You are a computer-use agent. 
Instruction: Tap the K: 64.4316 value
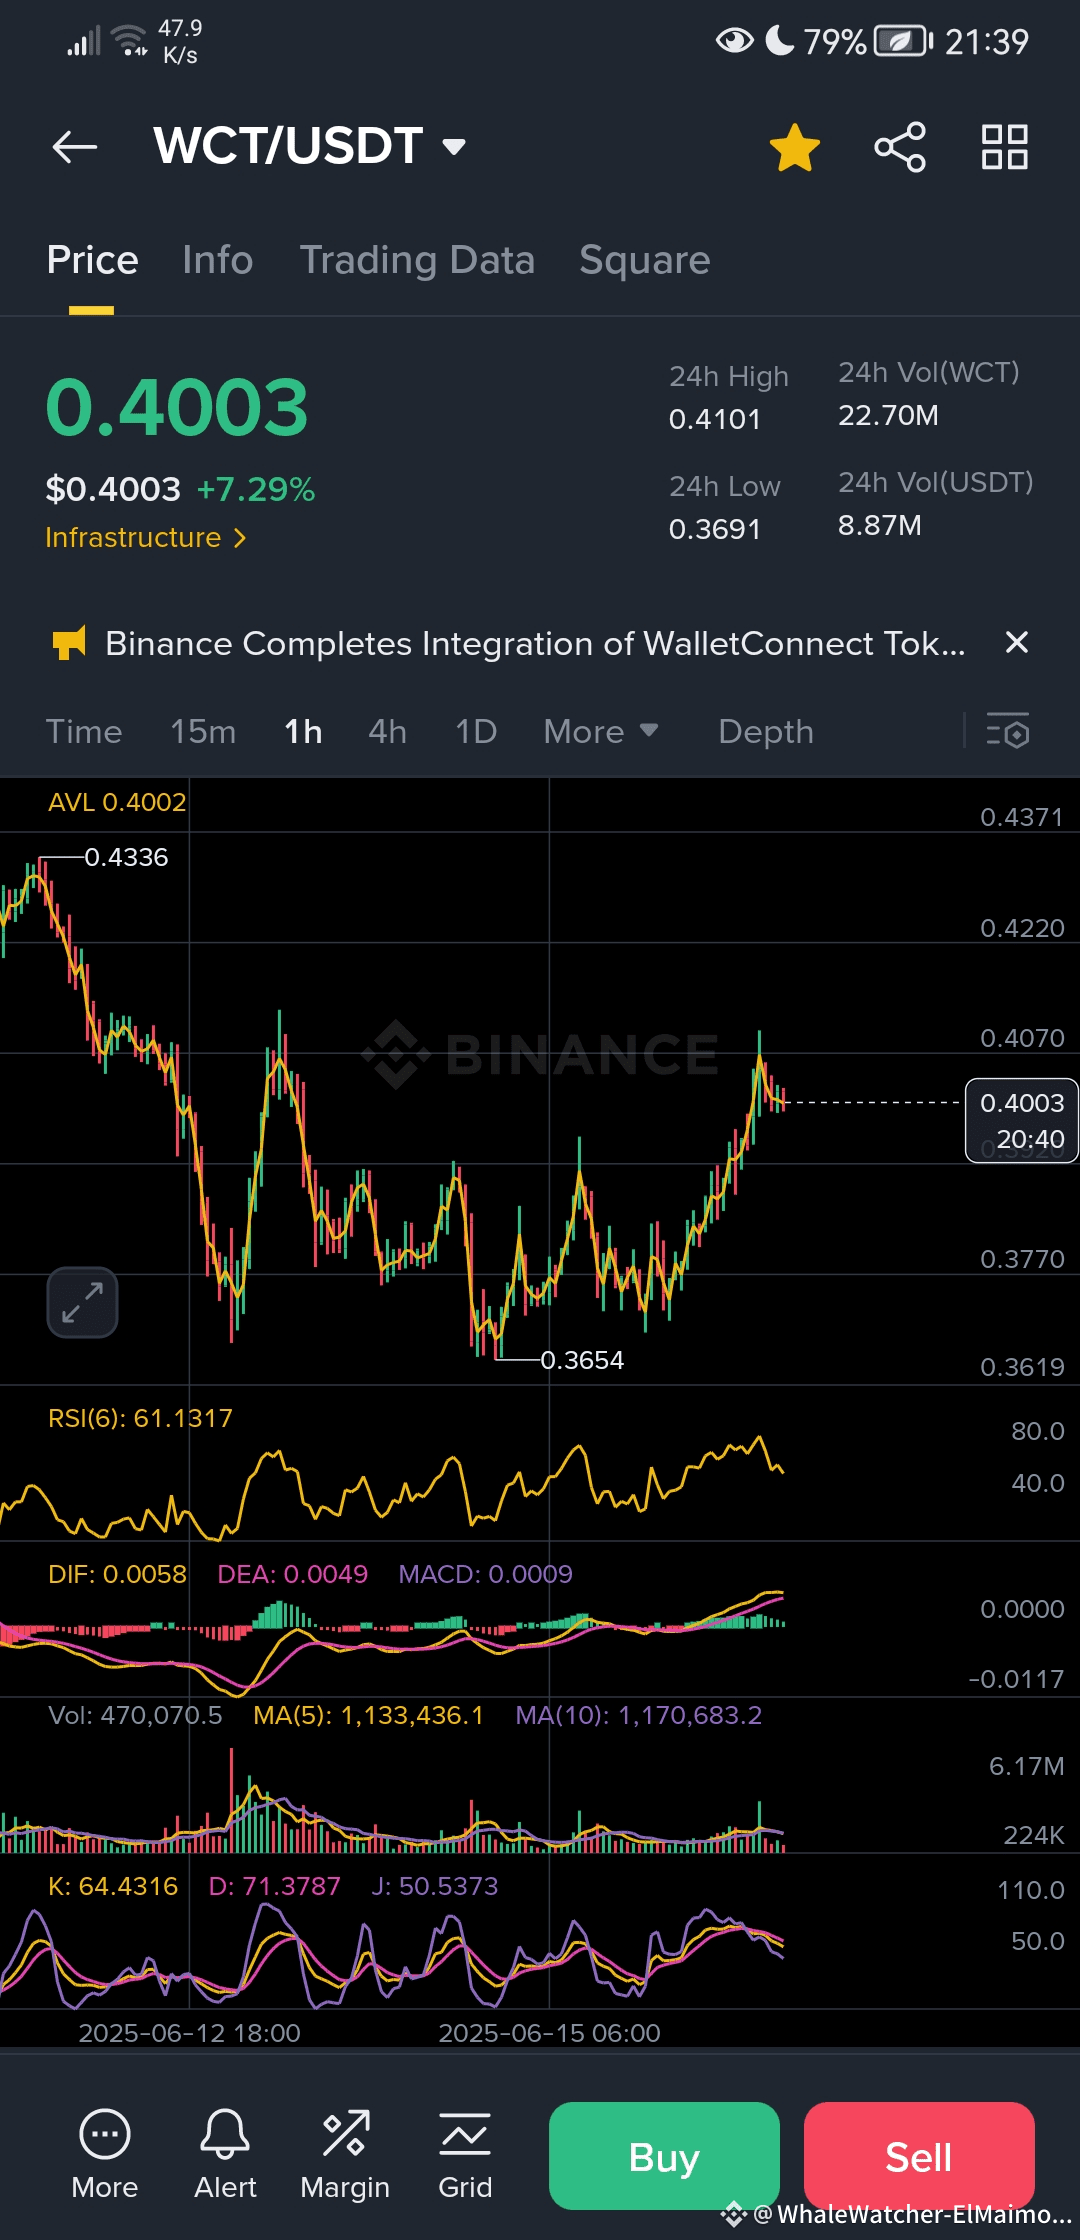pyautogui.click(x=112, y=1886)
